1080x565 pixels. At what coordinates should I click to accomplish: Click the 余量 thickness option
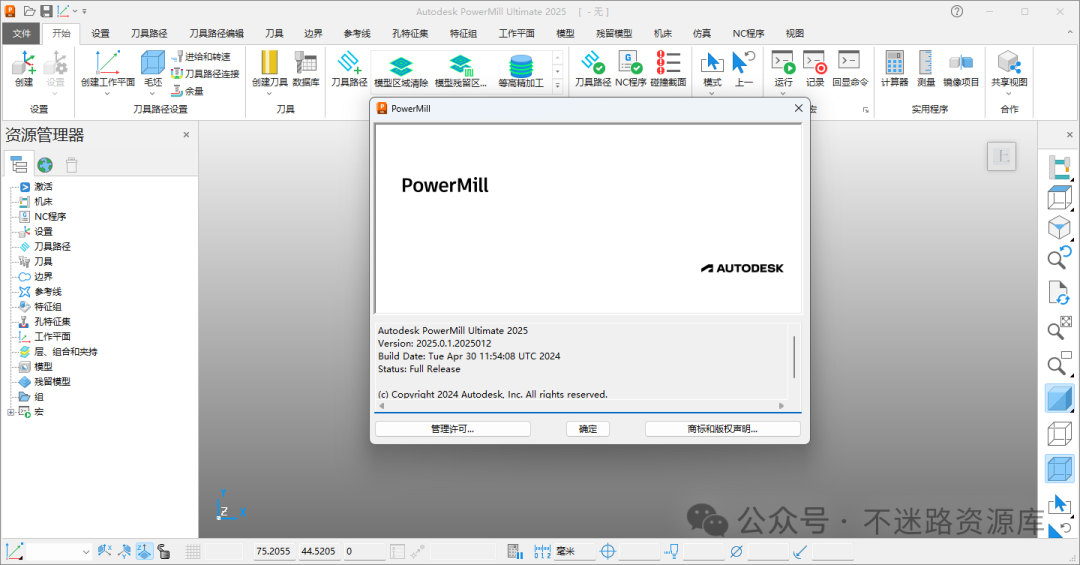coord(187,91)
